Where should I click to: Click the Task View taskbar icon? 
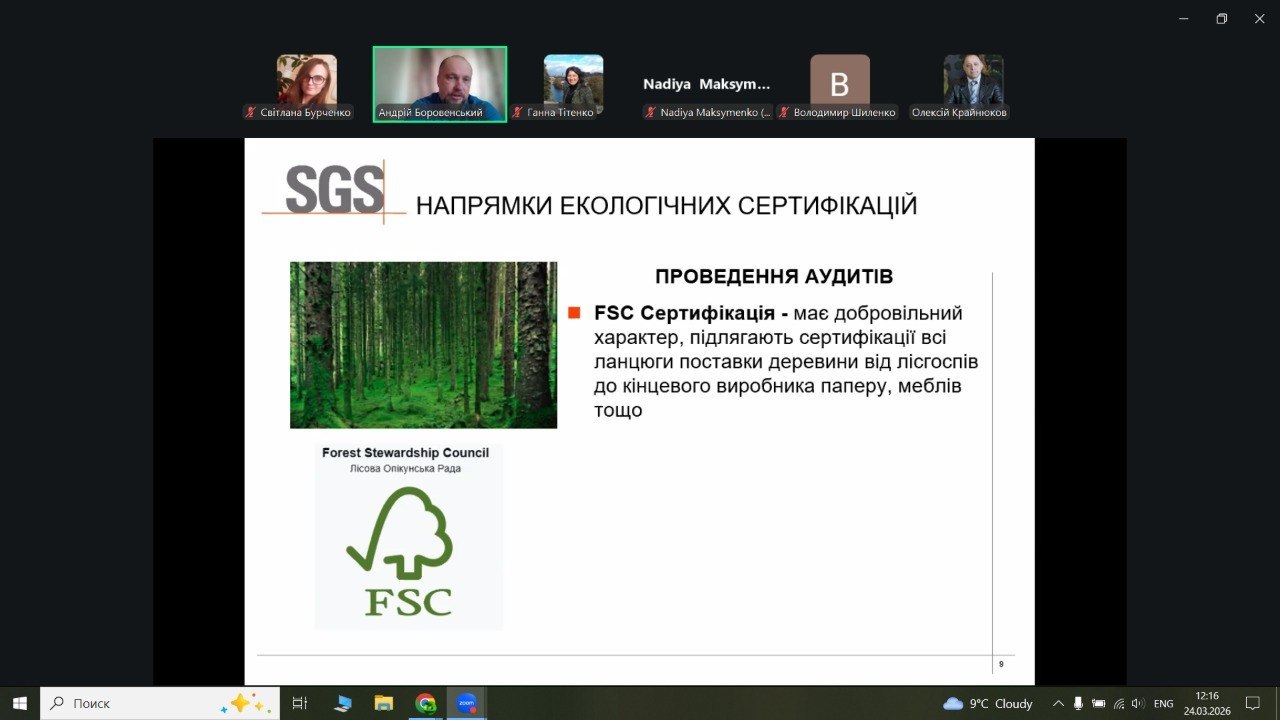click(299, 703)
